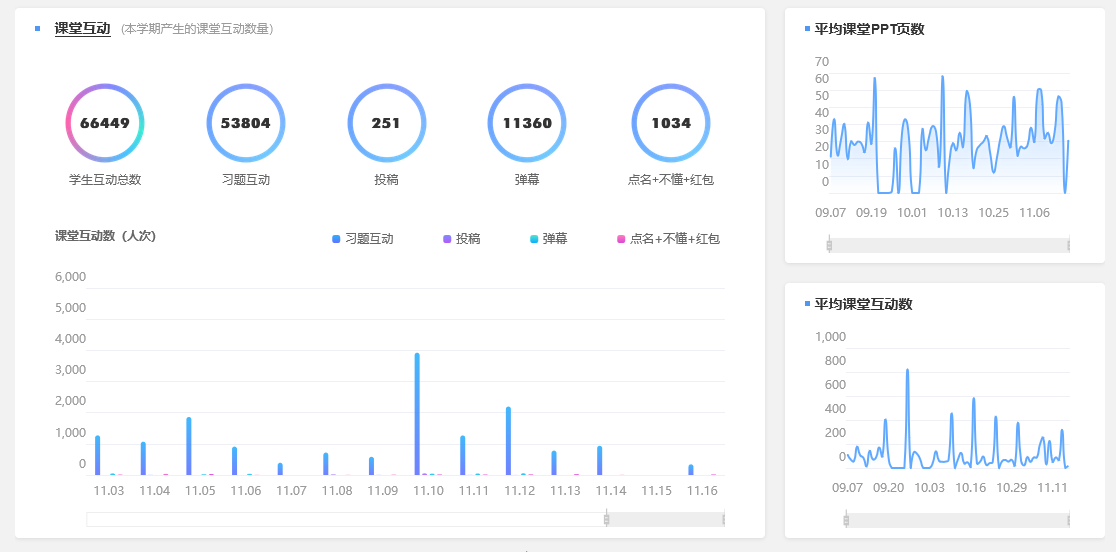
Task: Select the 投稿 ring showing 251
Action: coord(386,123)
